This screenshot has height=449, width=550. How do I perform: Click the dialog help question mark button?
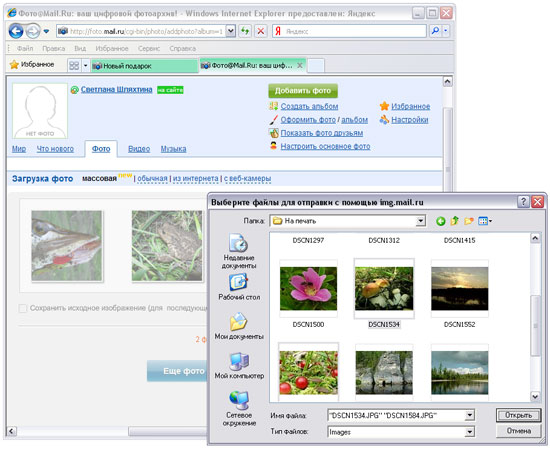(523, 202)
